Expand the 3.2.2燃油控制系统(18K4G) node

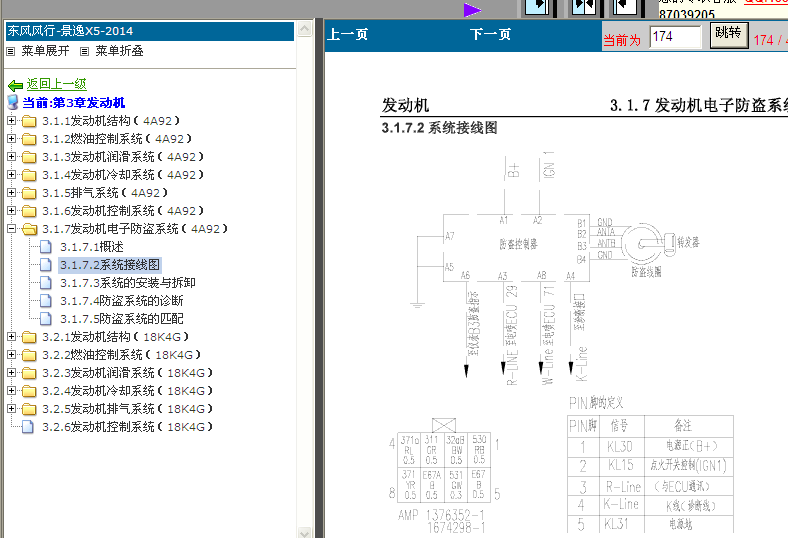click(x=11, y=355)
